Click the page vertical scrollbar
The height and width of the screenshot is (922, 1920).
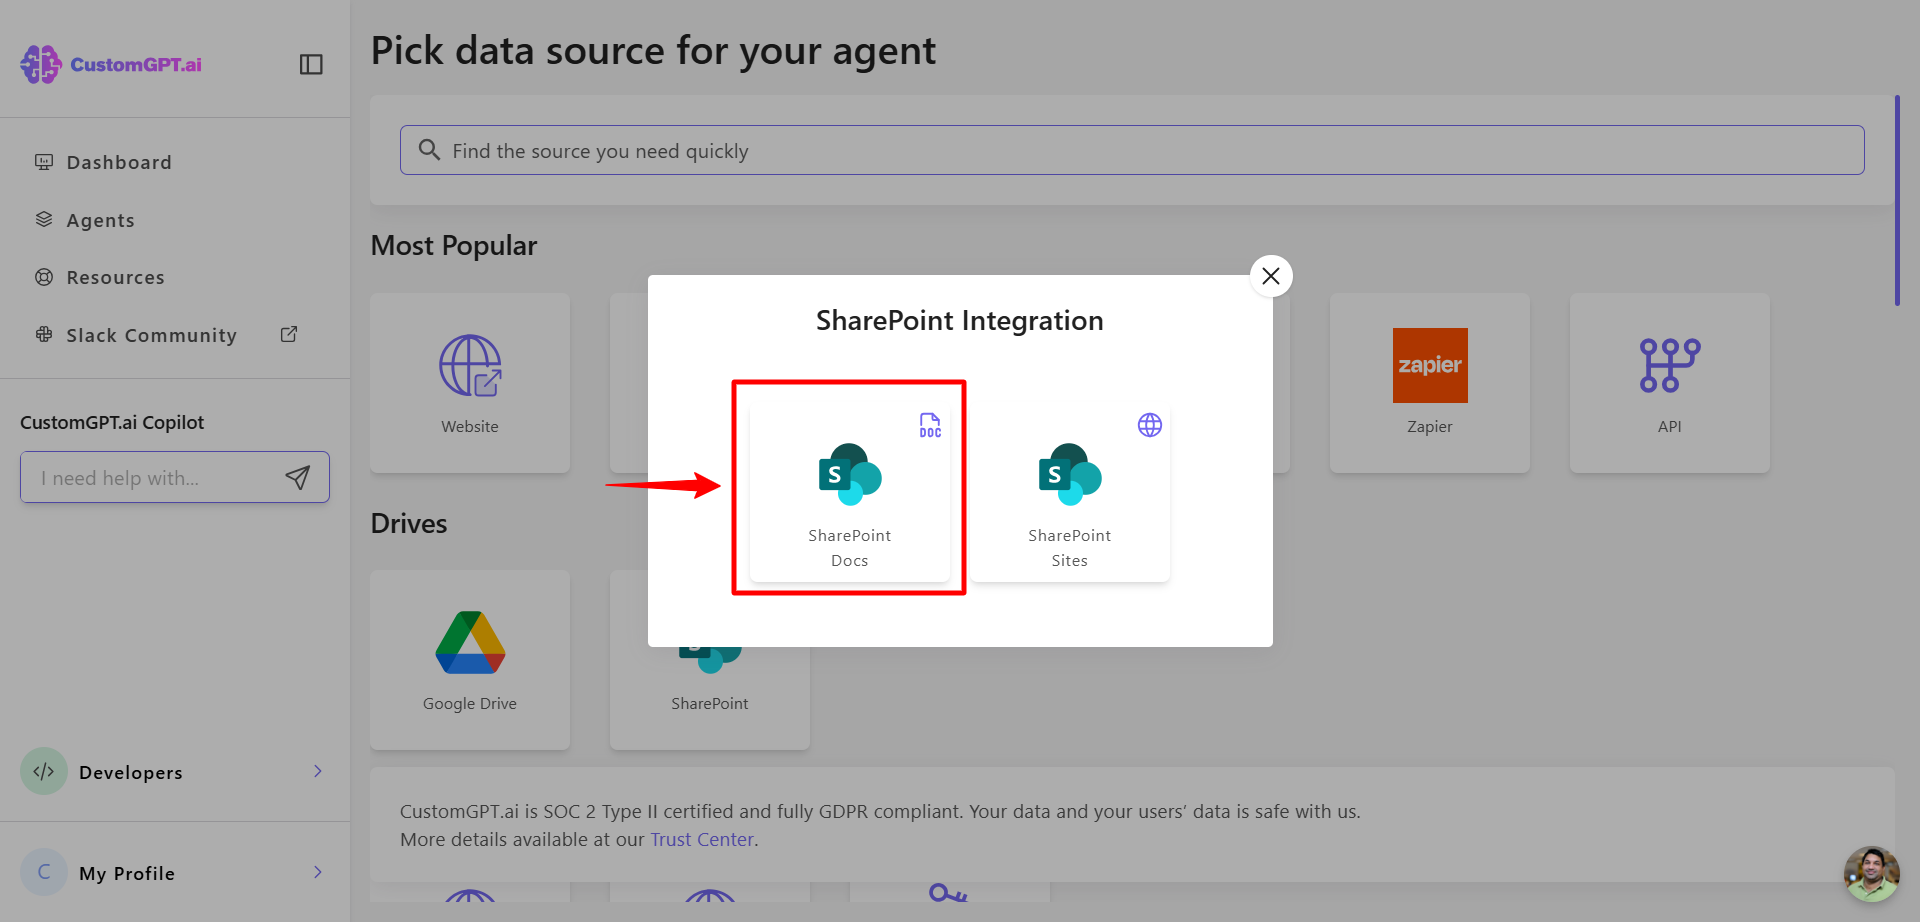click(1897, 200)
